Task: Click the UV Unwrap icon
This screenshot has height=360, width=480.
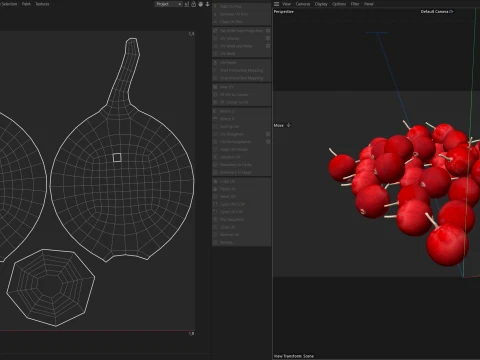Action: (215, 38)
